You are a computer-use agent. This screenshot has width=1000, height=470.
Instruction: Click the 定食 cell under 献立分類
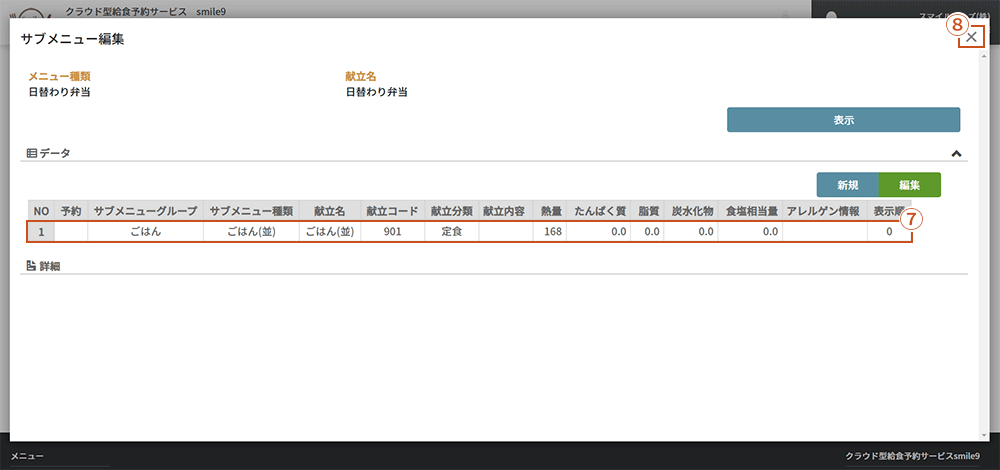click(x=451, y=232)
